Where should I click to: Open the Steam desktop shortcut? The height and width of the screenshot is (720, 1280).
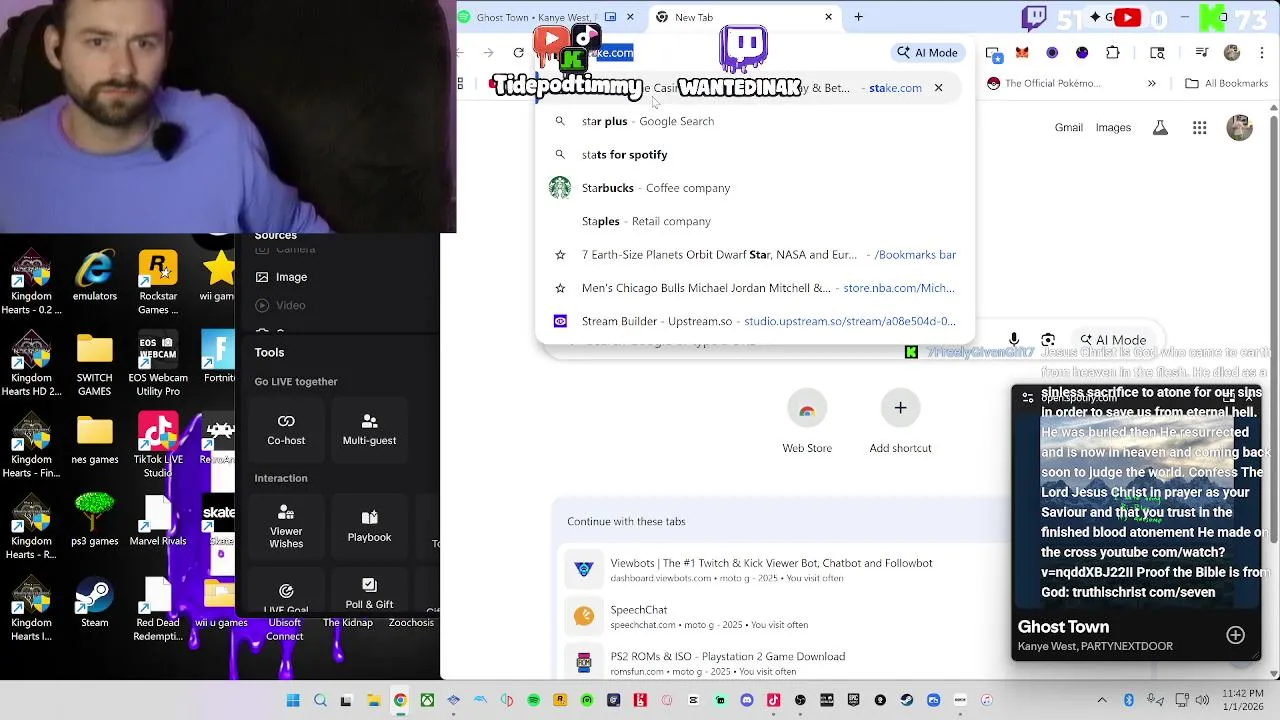click(x=95, y=604)
